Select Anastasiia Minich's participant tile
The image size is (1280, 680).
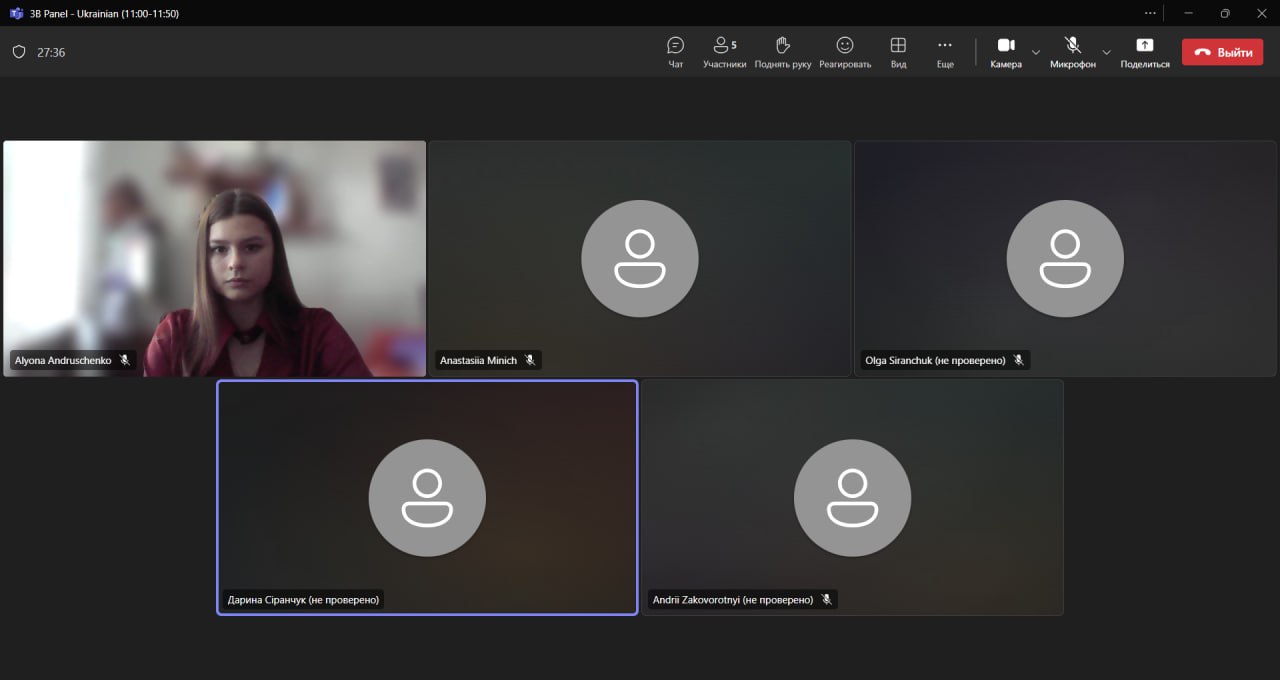click(639, 258)
